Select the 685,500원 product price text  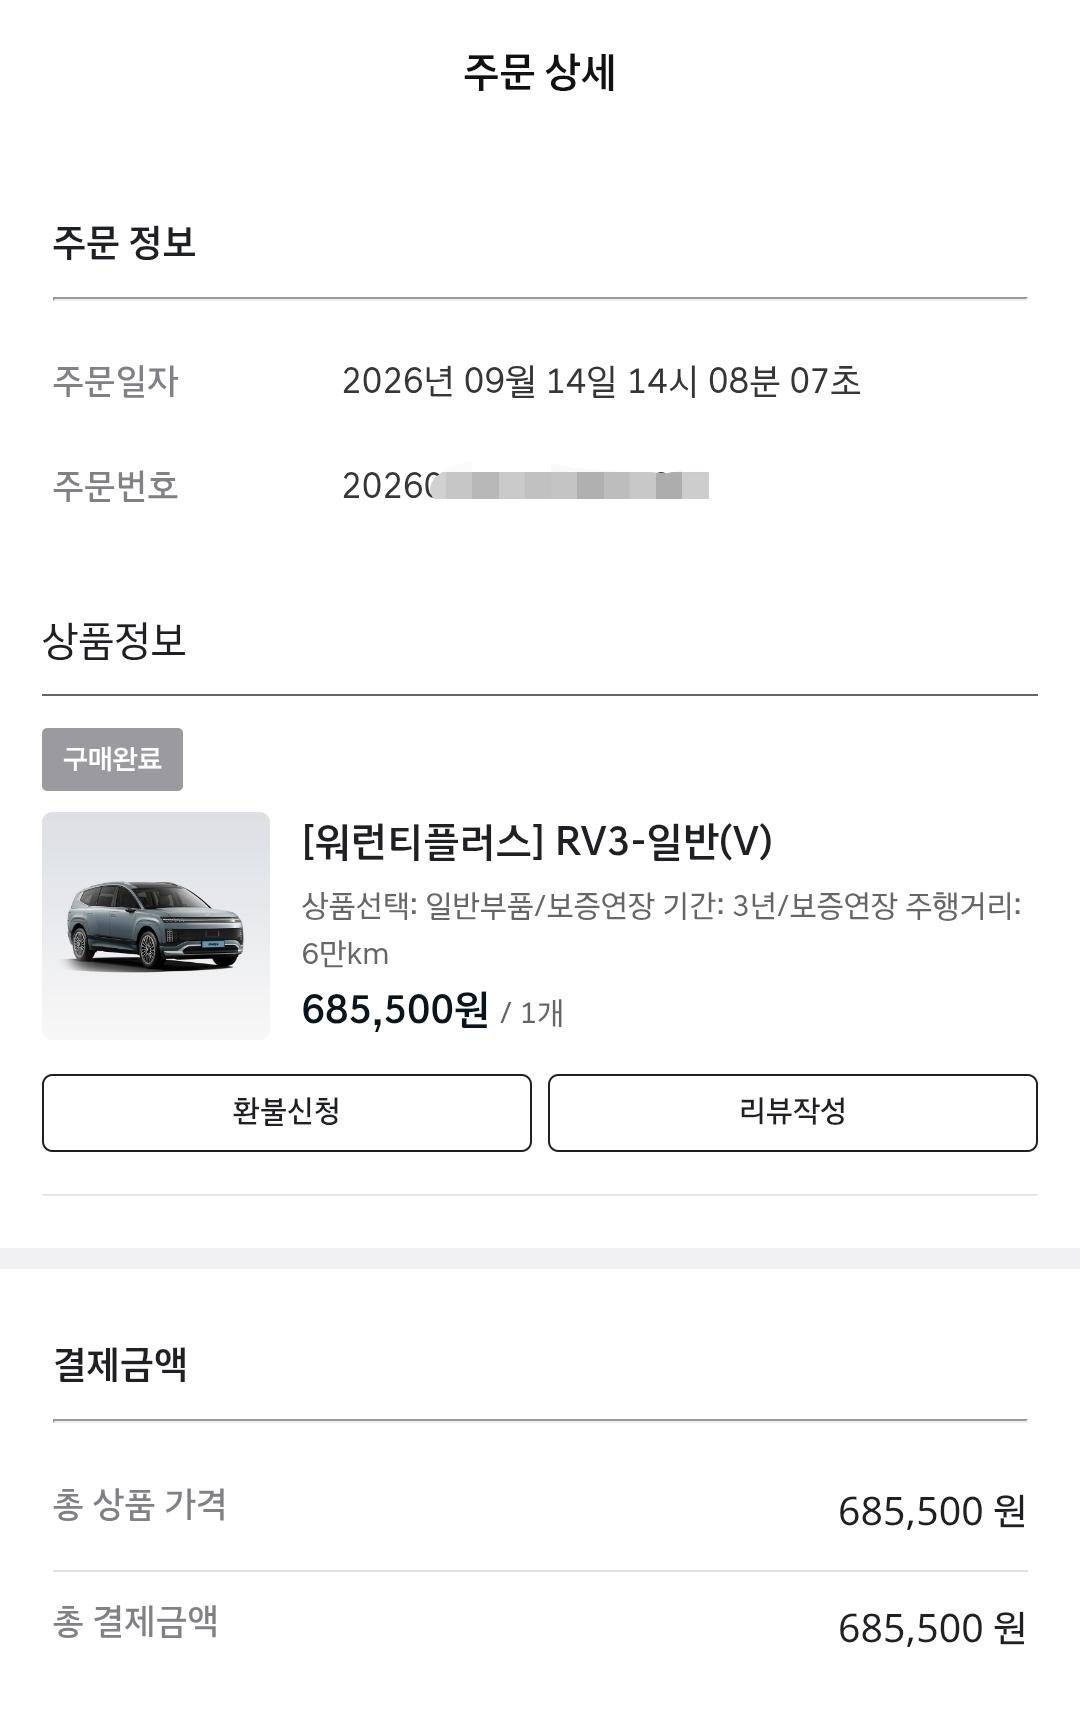pyautogui.click(x=395, y=1009)
